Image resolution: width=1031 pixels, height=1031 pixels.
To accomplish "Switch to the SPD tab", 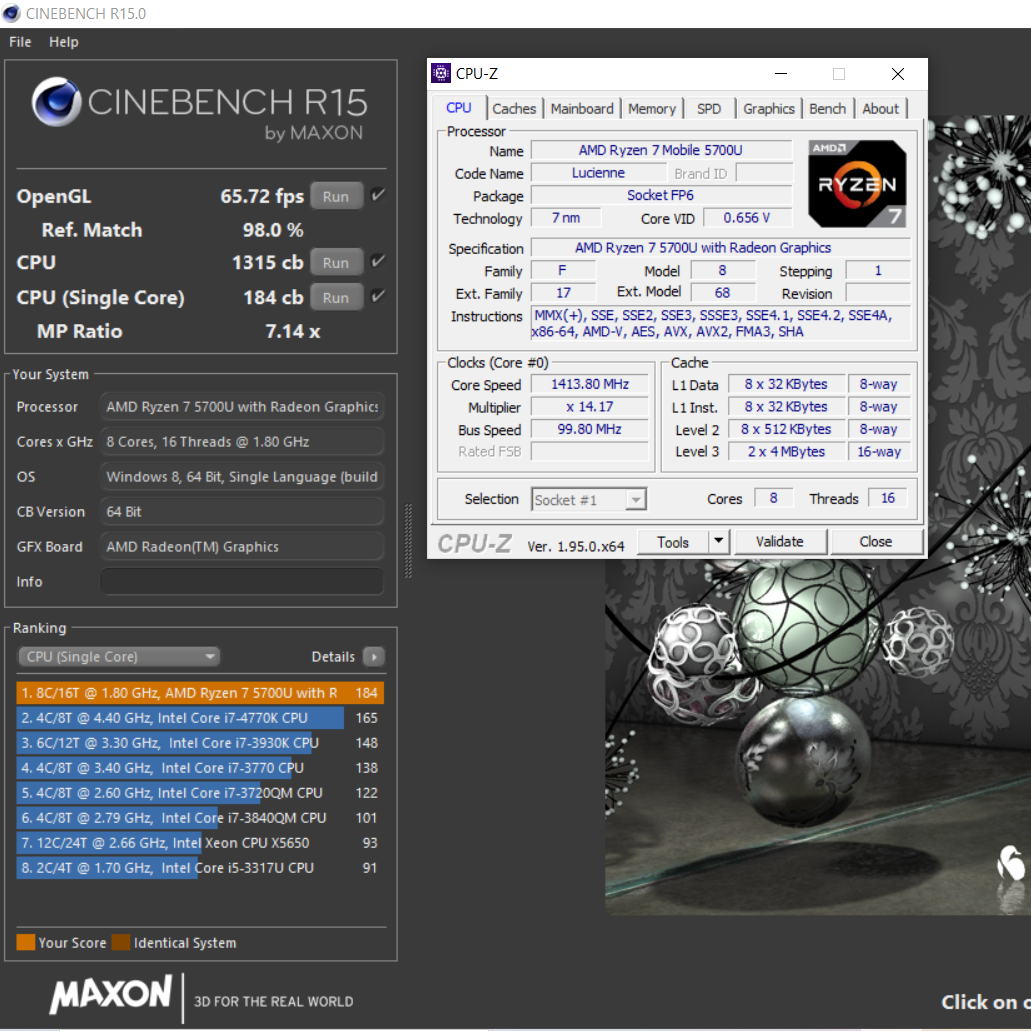I will (x=709, y=109).
